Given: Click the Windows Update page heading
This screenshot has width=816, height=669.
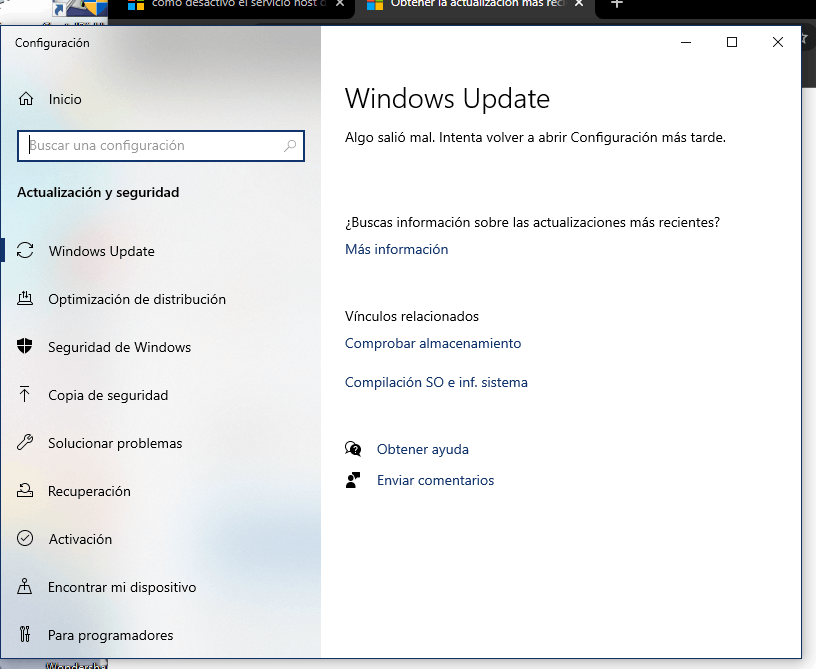Looking at the screenshot, I should 447,98.
